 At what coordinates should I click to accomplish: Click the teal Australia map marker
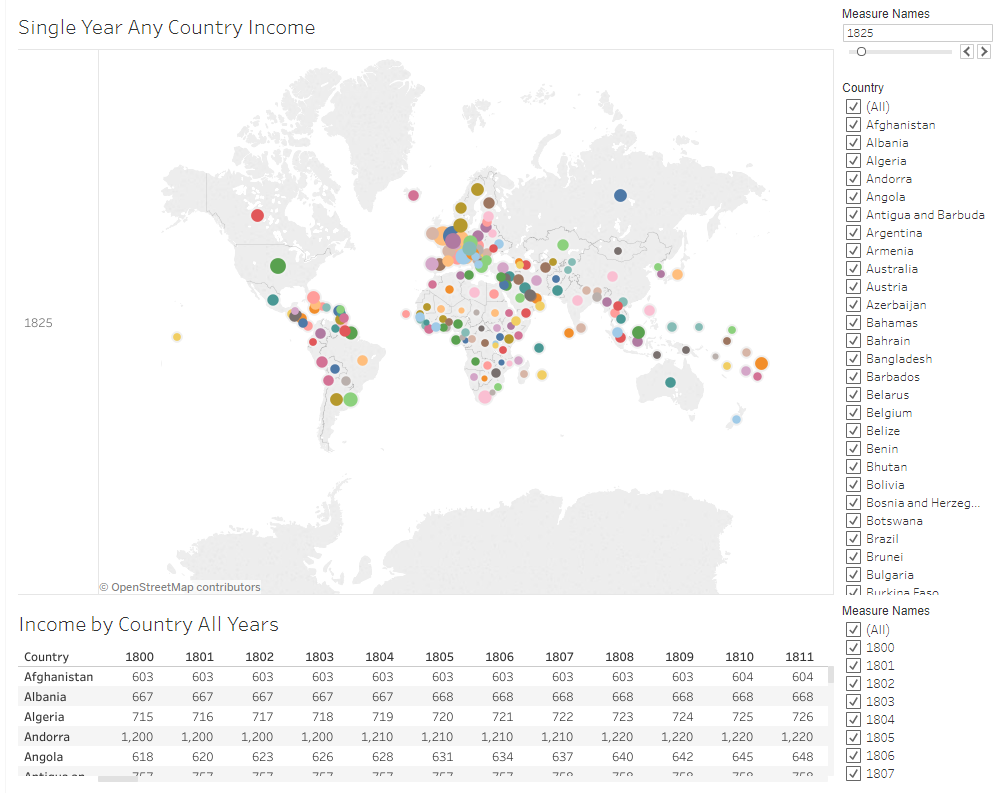[669, 382]
